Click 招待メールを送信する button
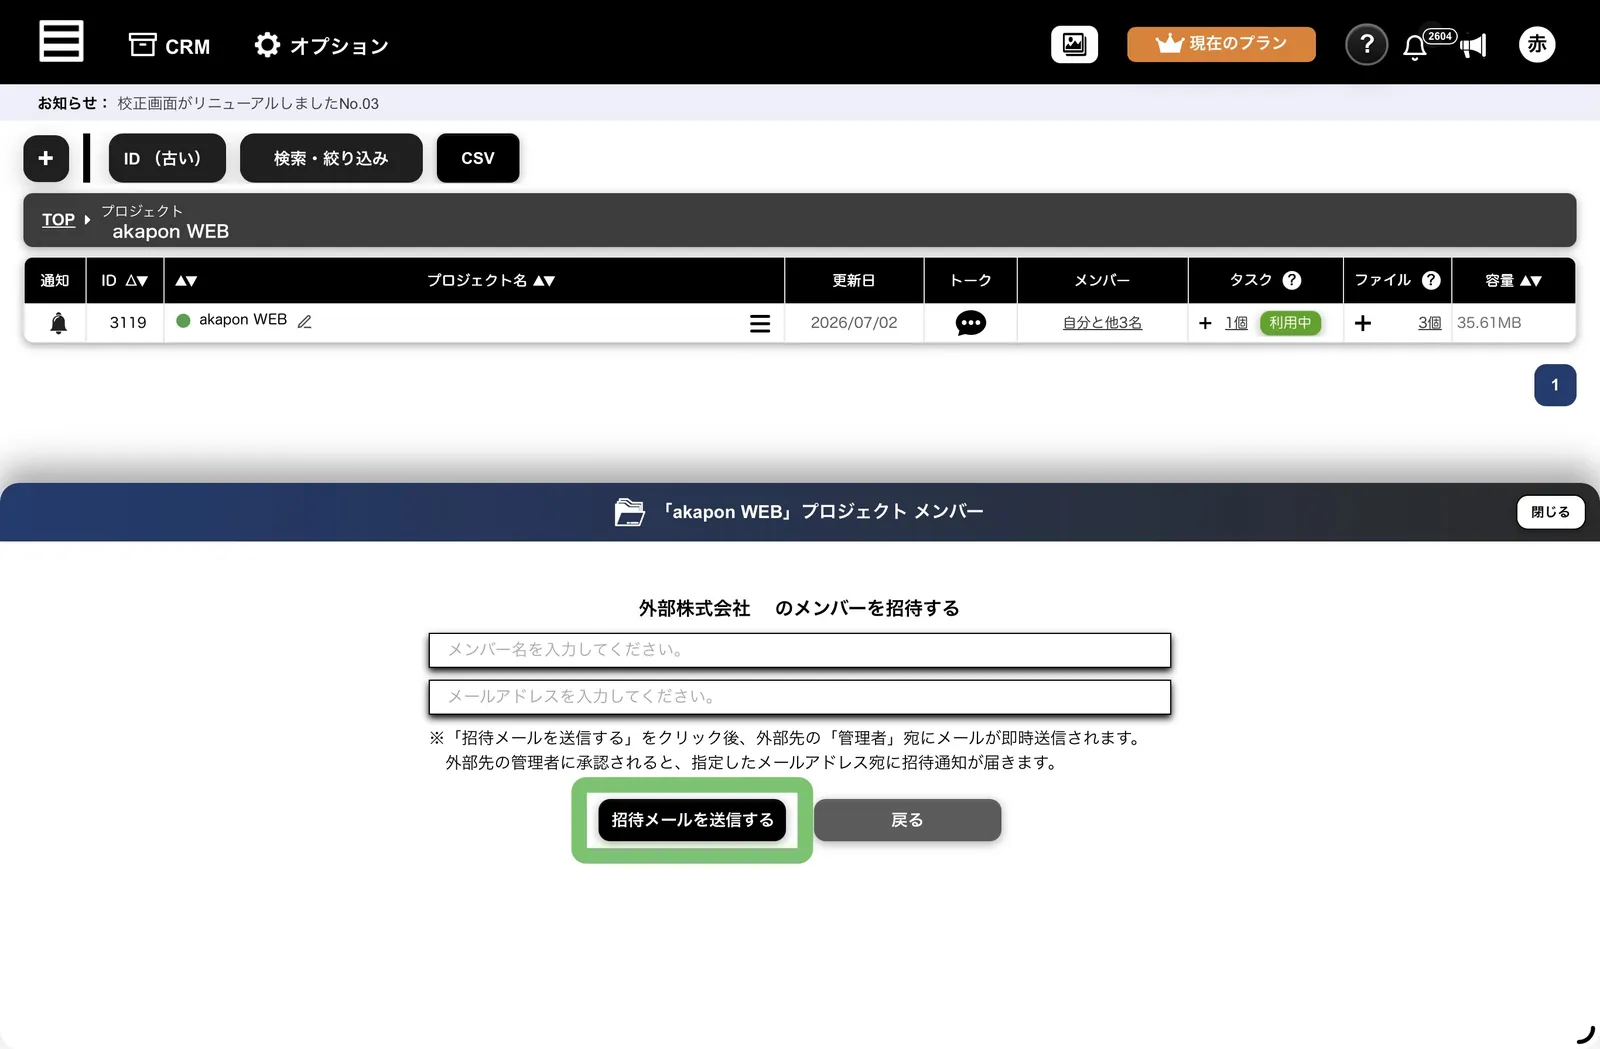The width and height of the screenshot is (1600, 1049). (692, 820)
